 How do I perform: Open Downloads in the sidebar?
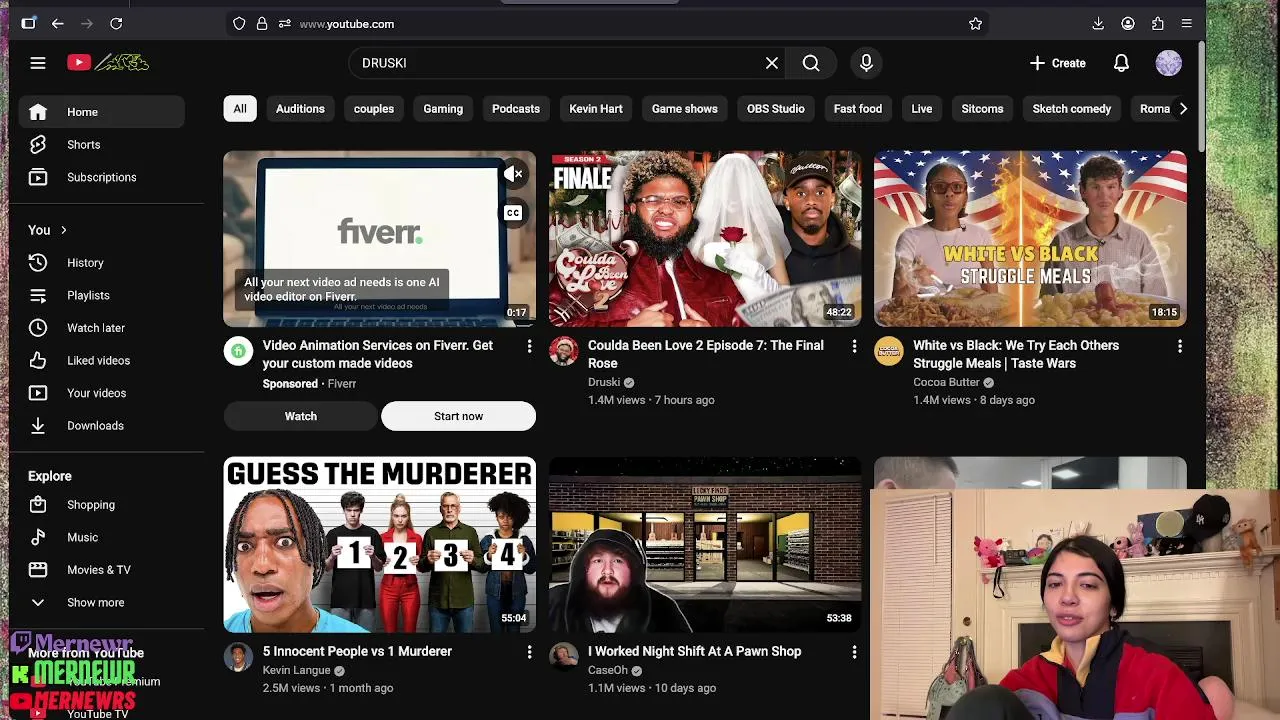tap(101, 426)
